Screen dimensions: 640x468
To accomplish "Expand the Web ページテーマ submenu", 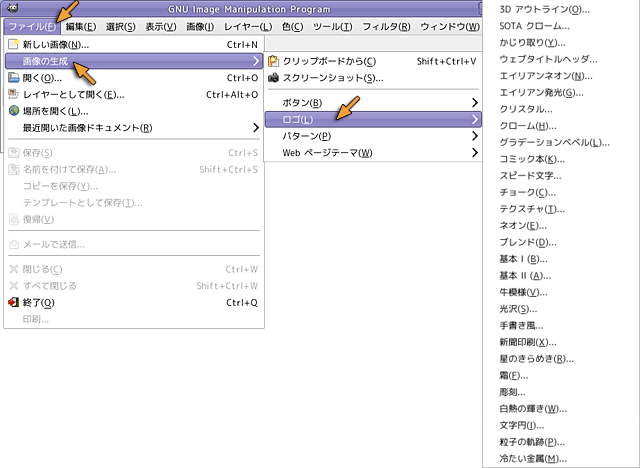I will coord(372,152).
